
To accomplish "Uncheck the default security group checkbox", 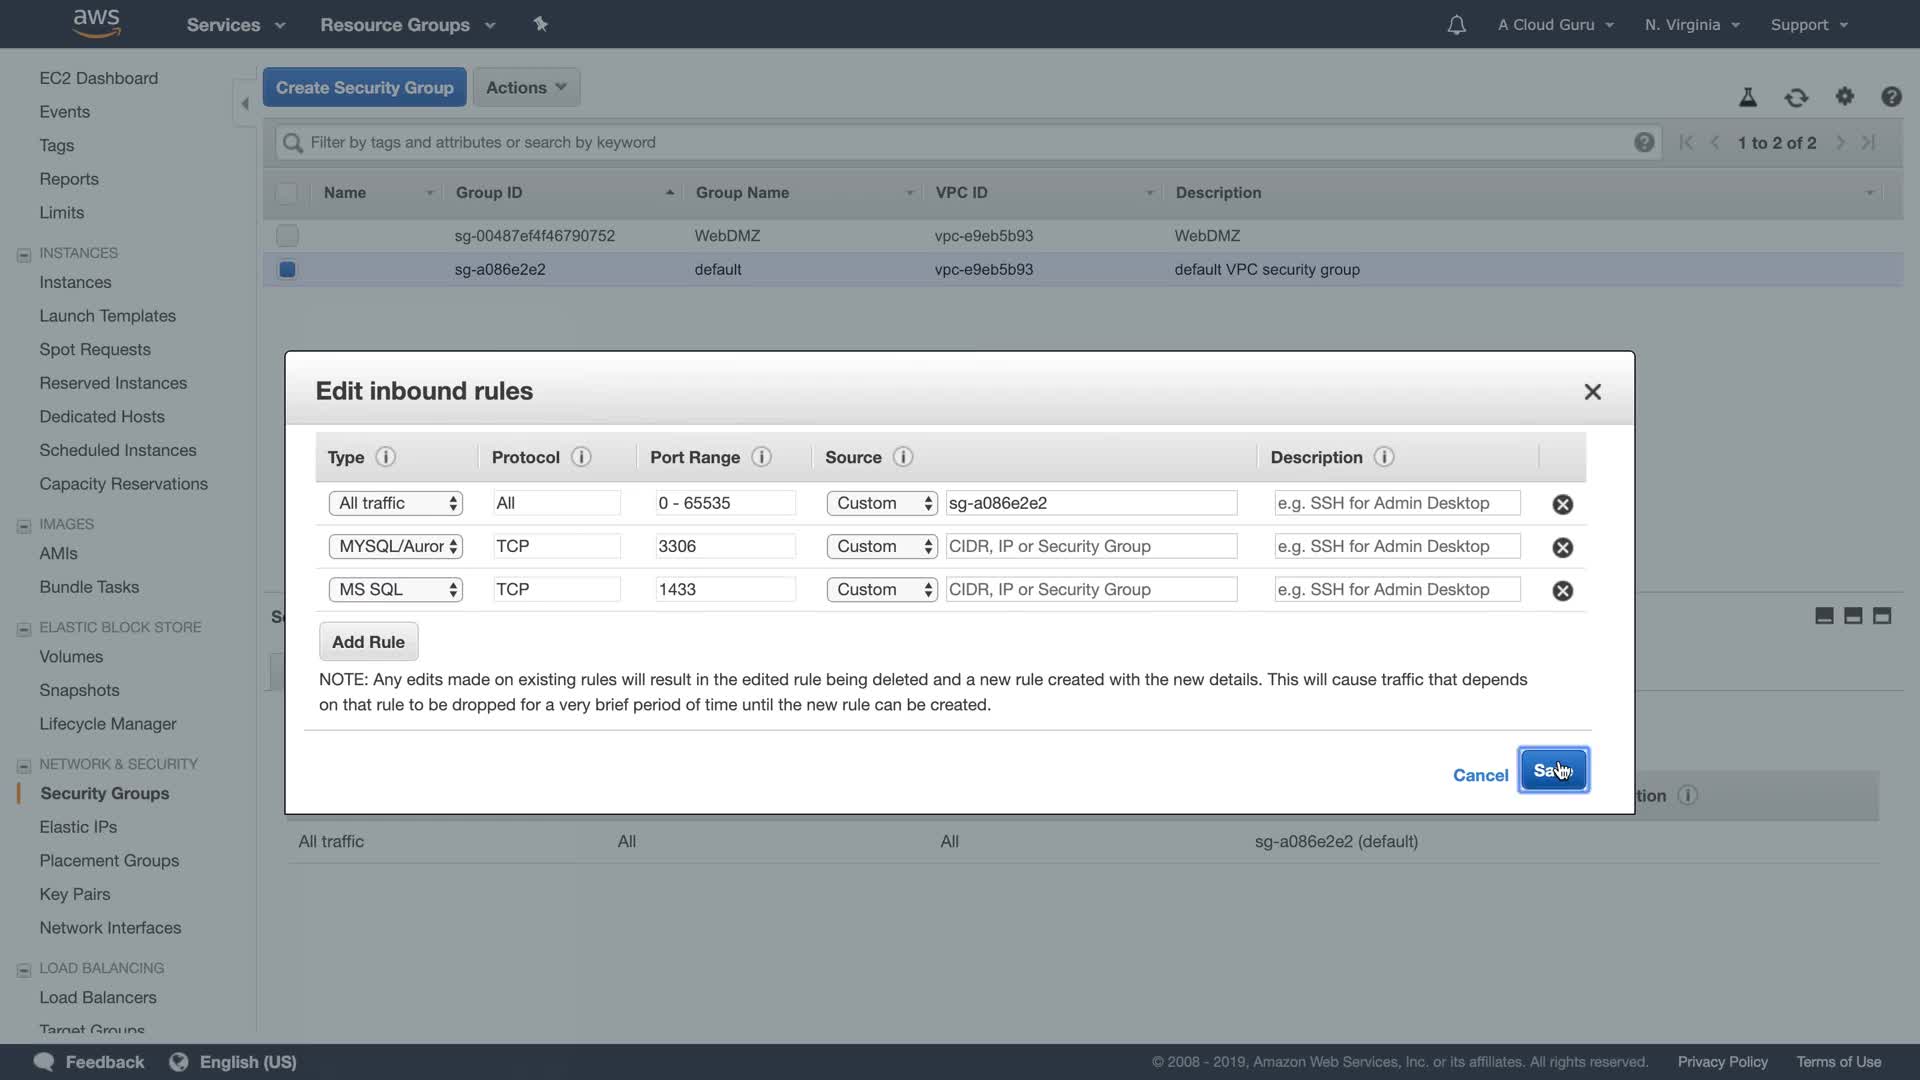I will (x=287, y=270).
